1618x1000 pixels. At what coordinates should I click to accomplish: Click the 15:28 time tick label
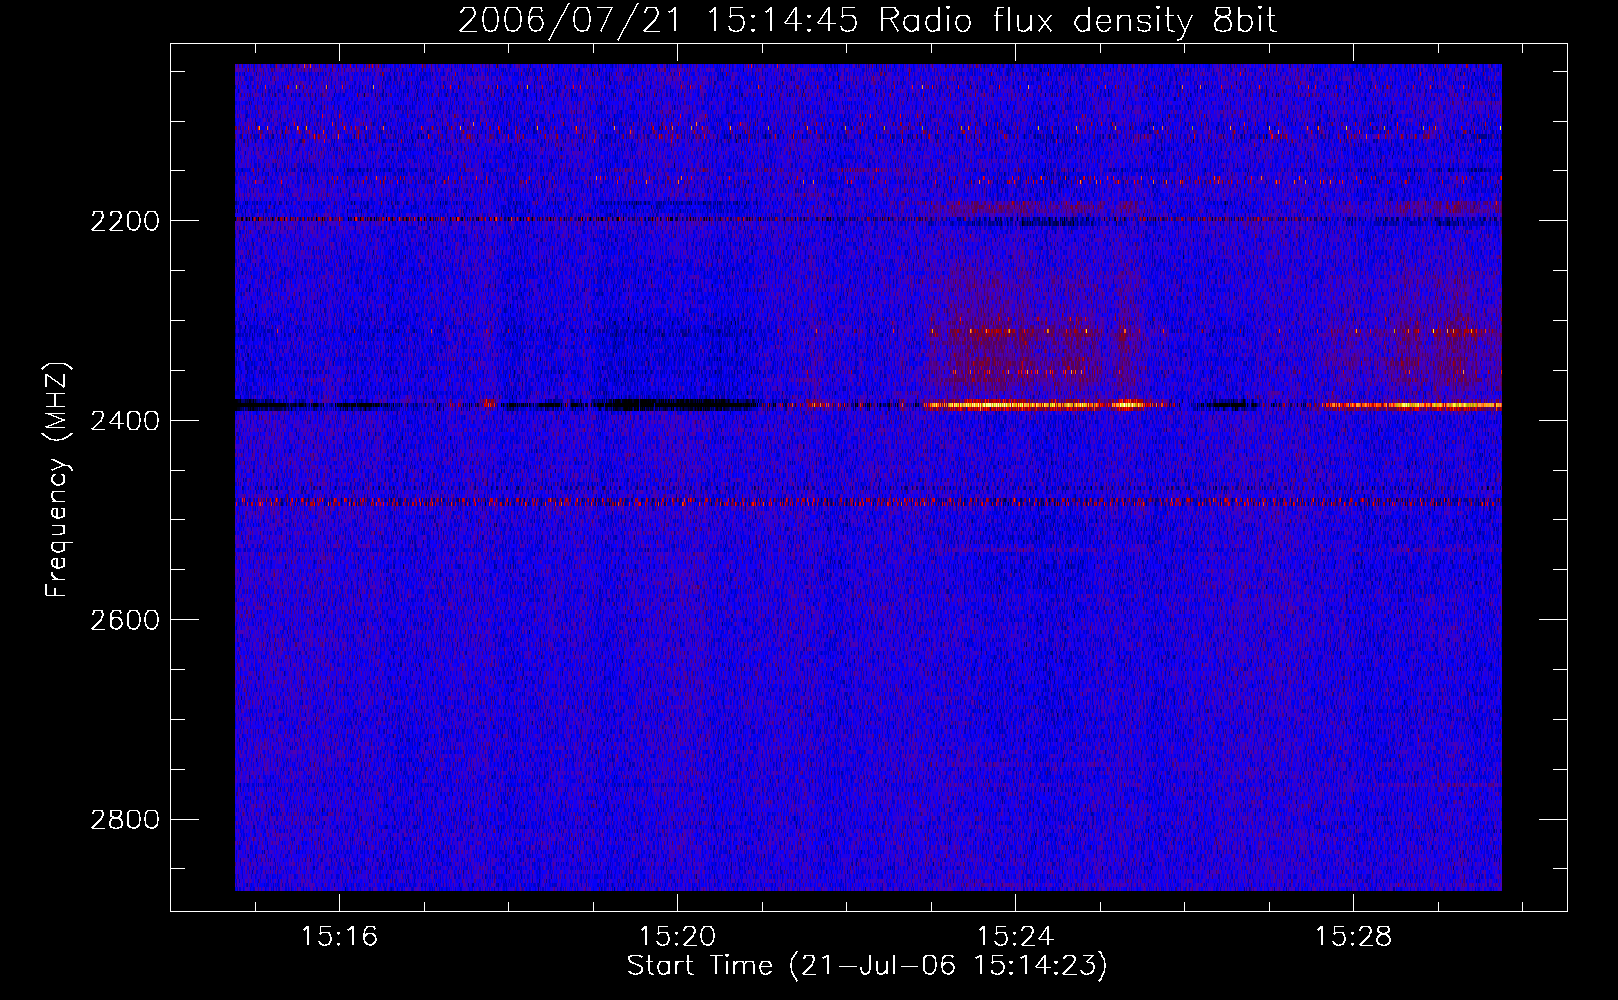(x=1353, y=937)
